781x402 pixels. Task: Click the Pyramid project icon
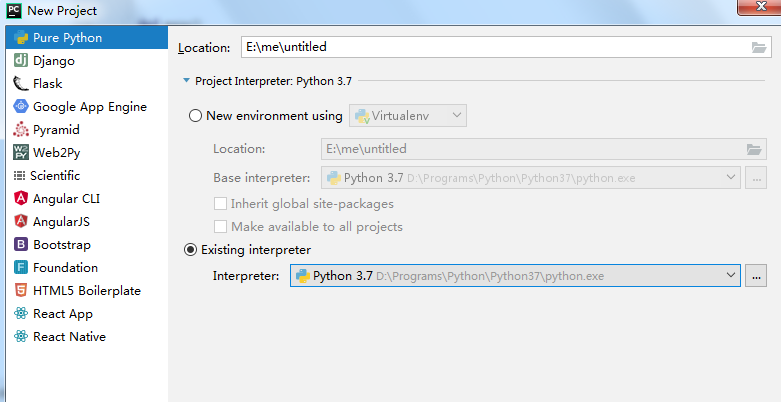point(21,130)
